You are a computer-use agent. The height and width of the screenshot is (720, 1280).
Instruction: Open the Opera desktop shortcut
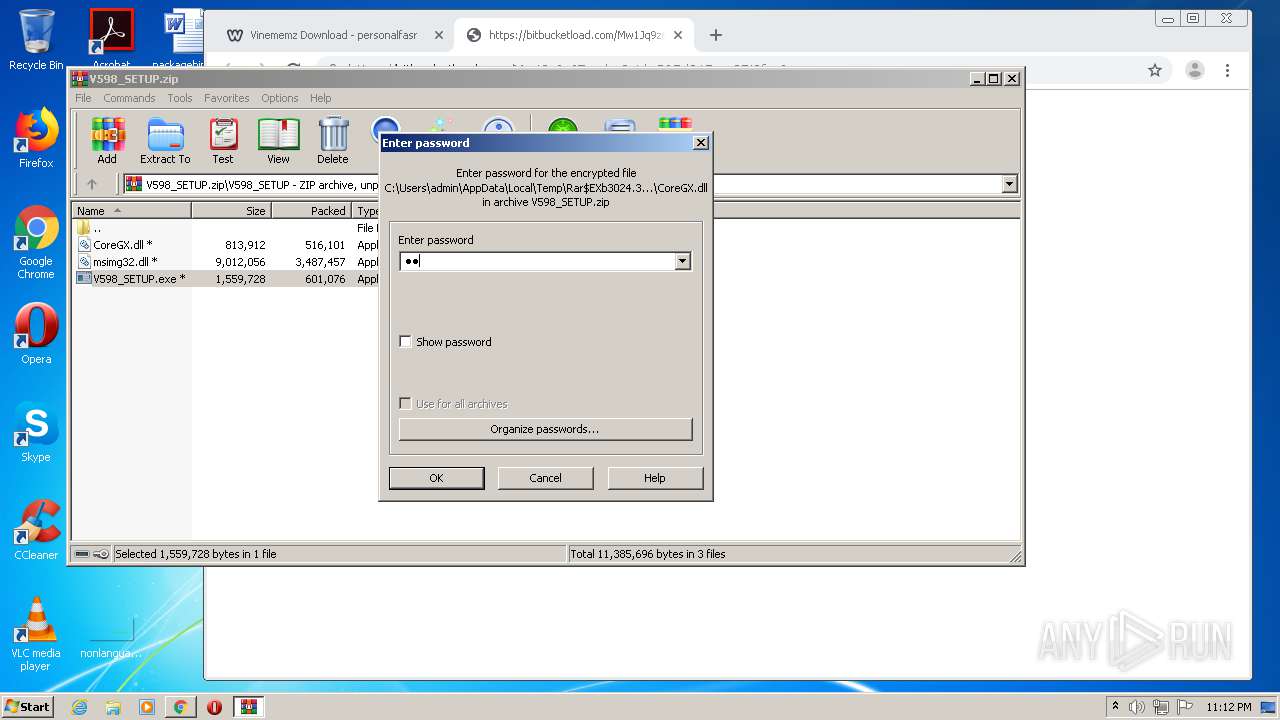pos(36,334)
